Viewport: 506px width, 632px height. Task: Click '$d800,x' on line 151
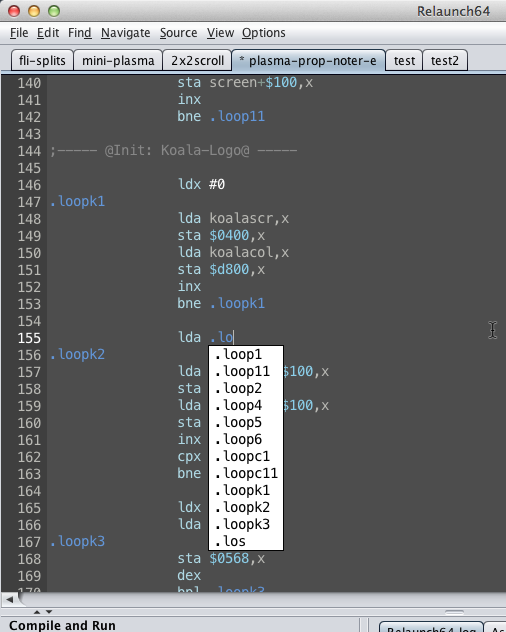[x=237, y=269]
